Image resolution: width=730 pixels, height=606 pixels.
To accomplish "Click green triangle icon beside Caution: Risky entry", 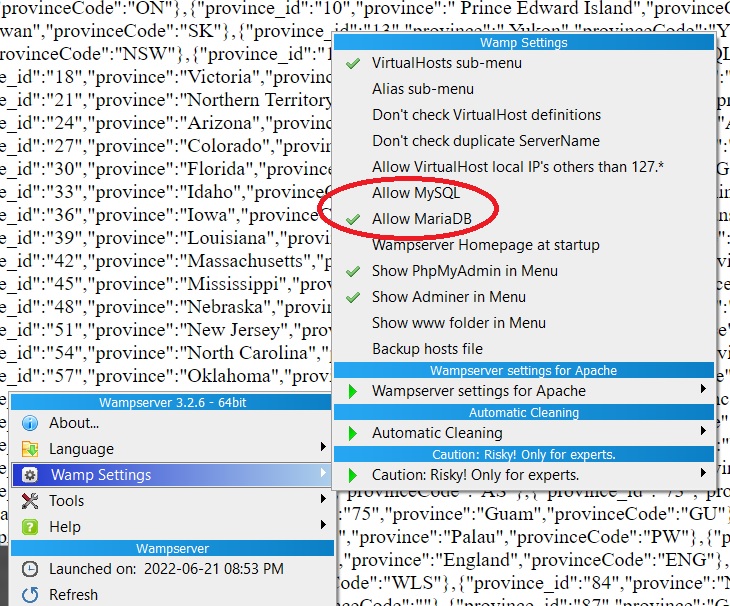I will [353, 475].
